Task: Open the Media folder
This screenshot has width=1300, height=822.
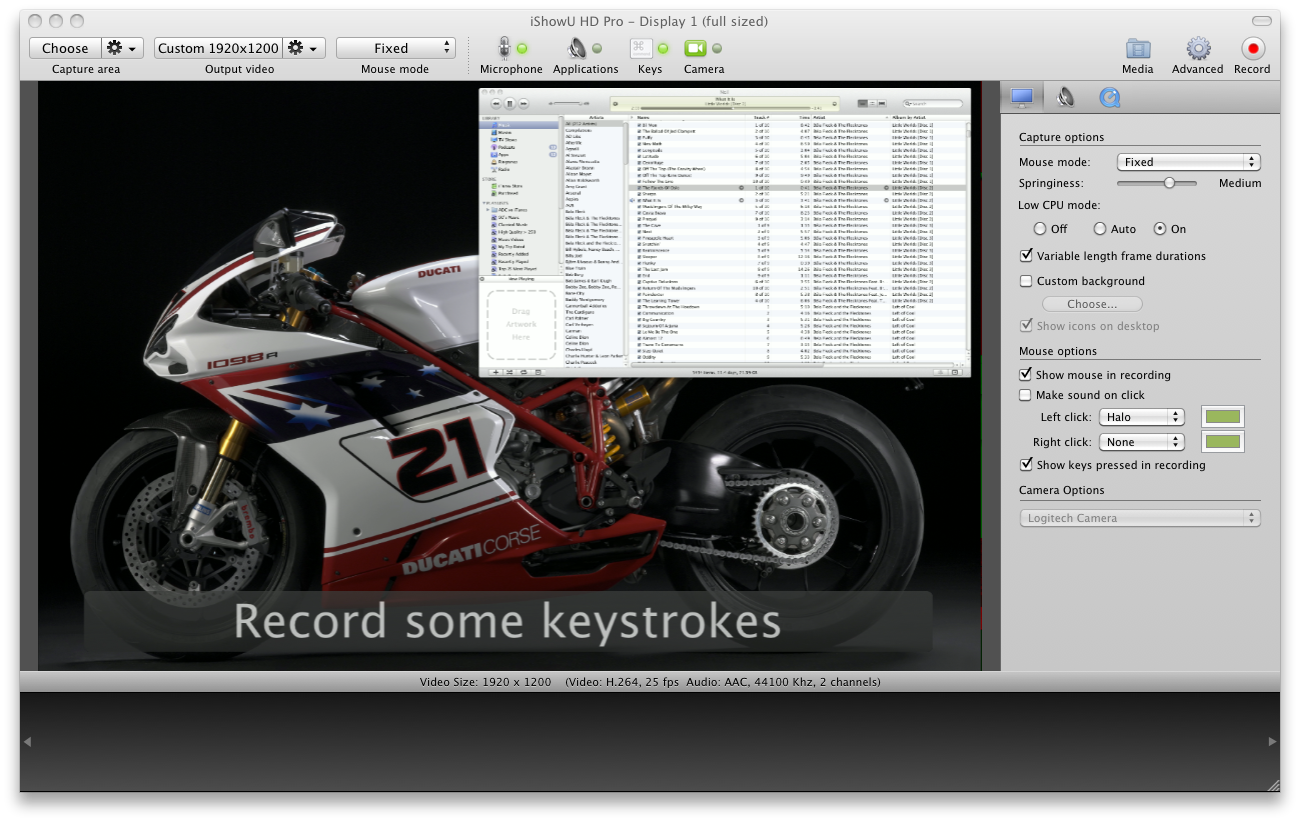Action: pos(1137,48)
